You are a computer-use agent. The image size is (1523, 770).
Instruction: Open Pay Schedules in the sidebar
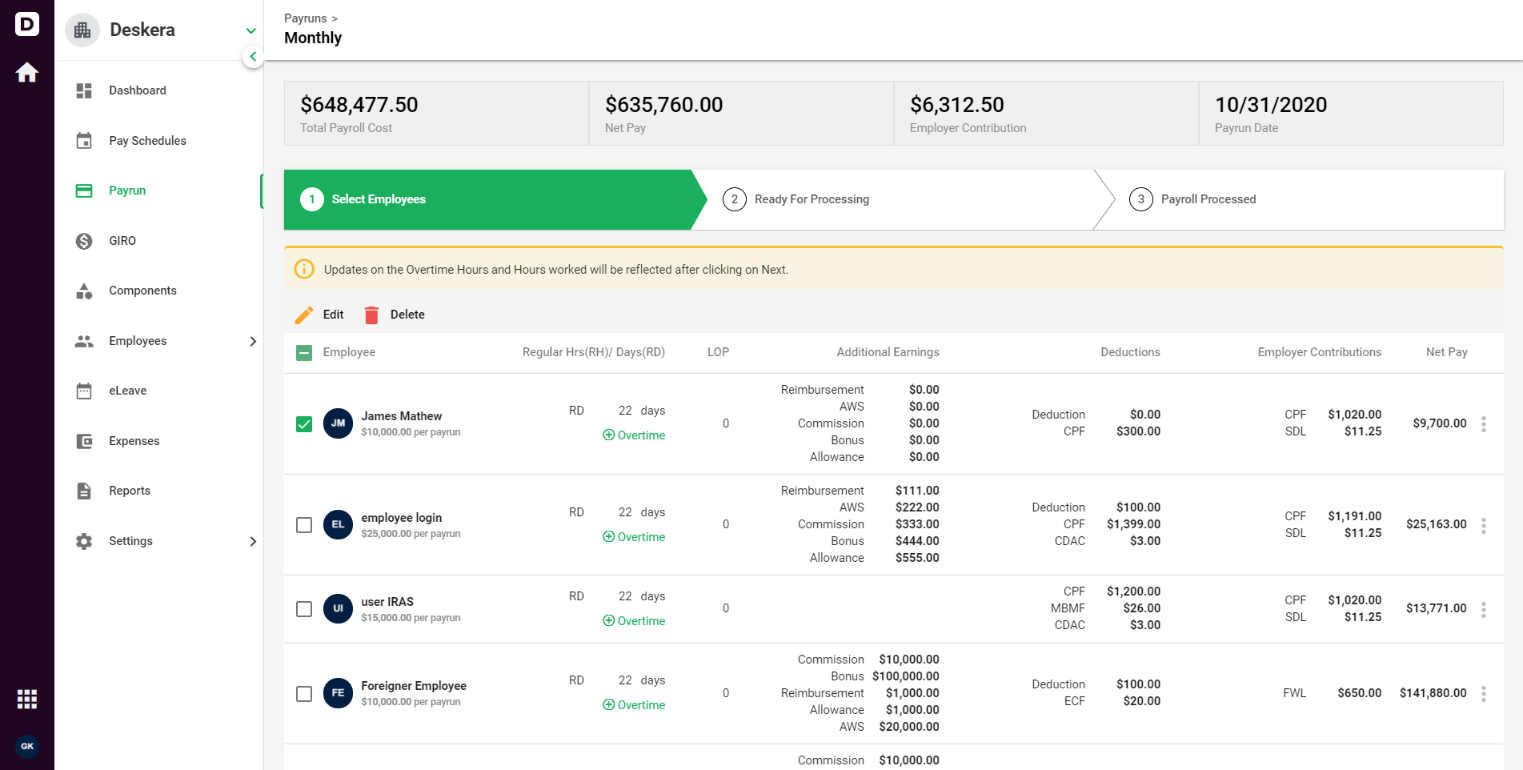[x=147, y=141]
